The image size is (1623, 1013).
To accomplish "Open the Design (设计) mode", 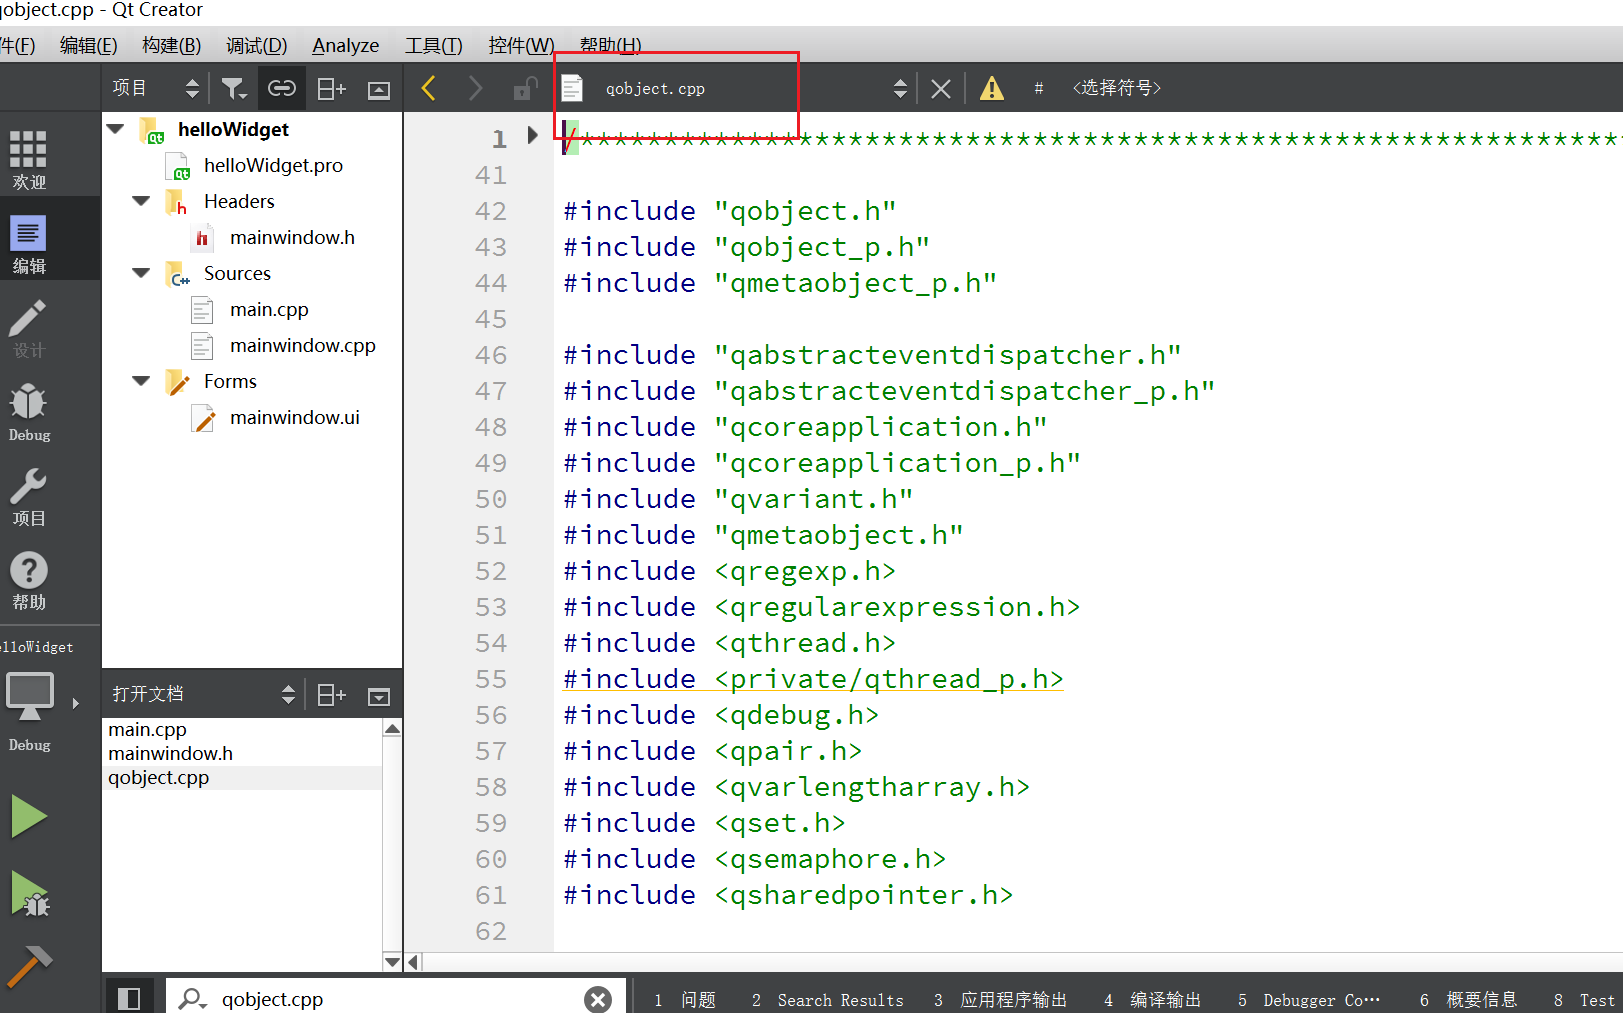I will tap(29, 327).
